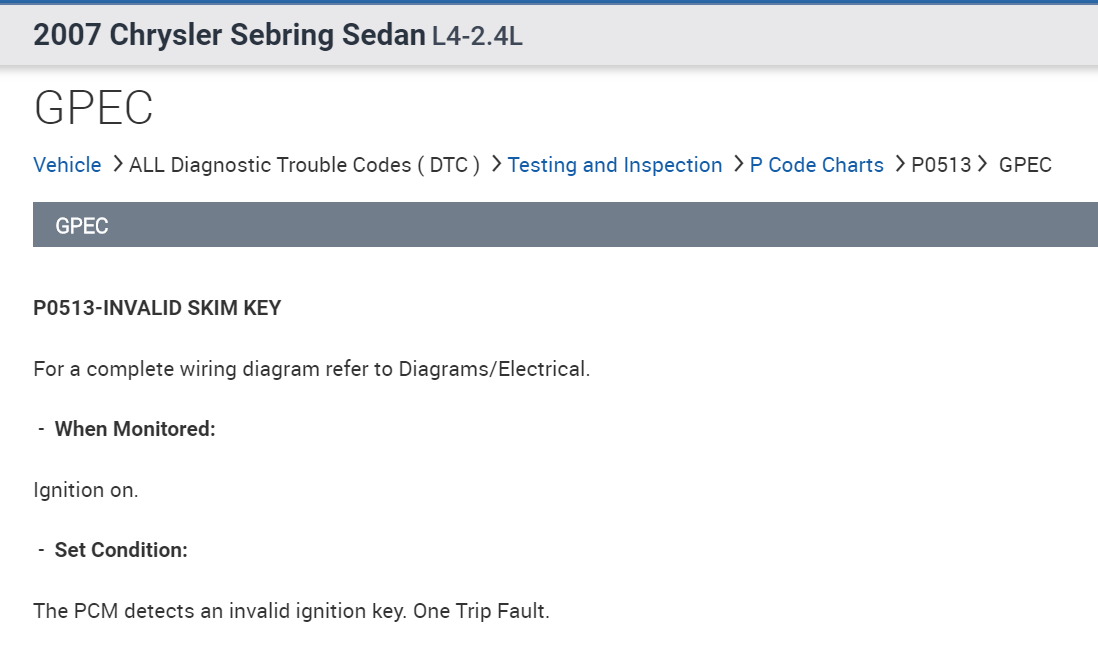Click the P0513 breadcrumb item

(941, 165)
